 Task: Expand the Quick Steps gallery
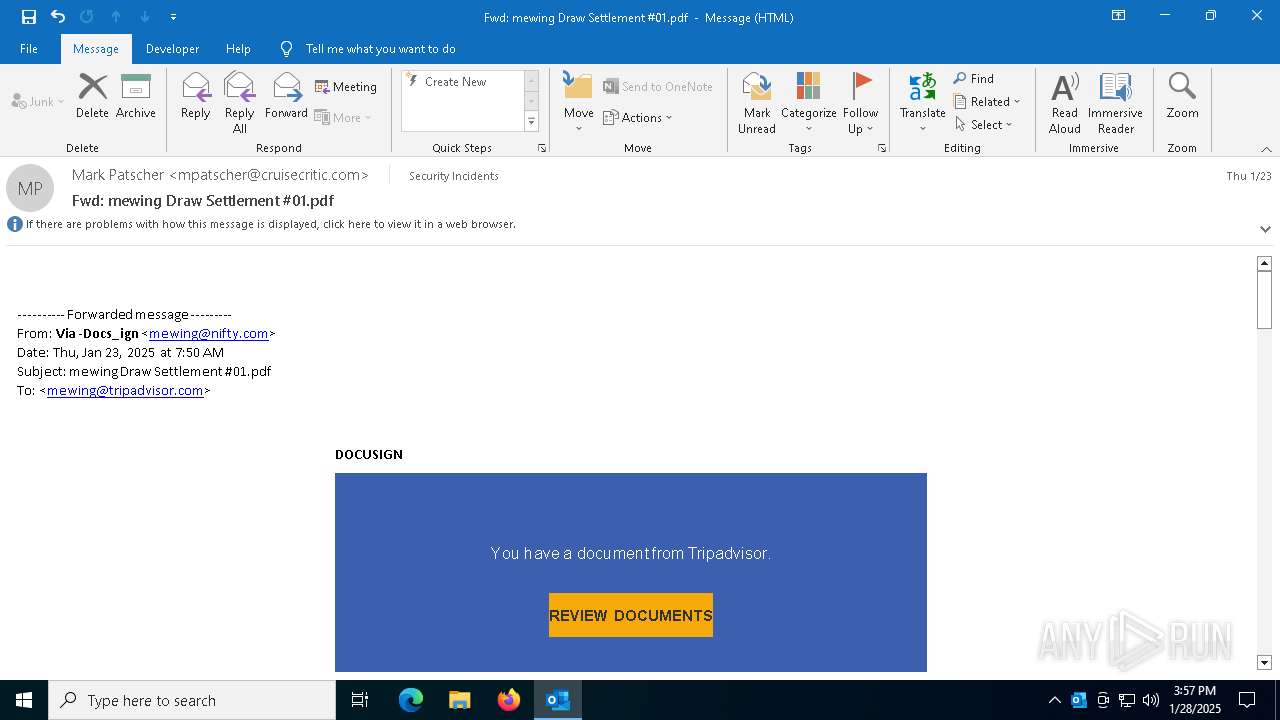tap(531, 122)
